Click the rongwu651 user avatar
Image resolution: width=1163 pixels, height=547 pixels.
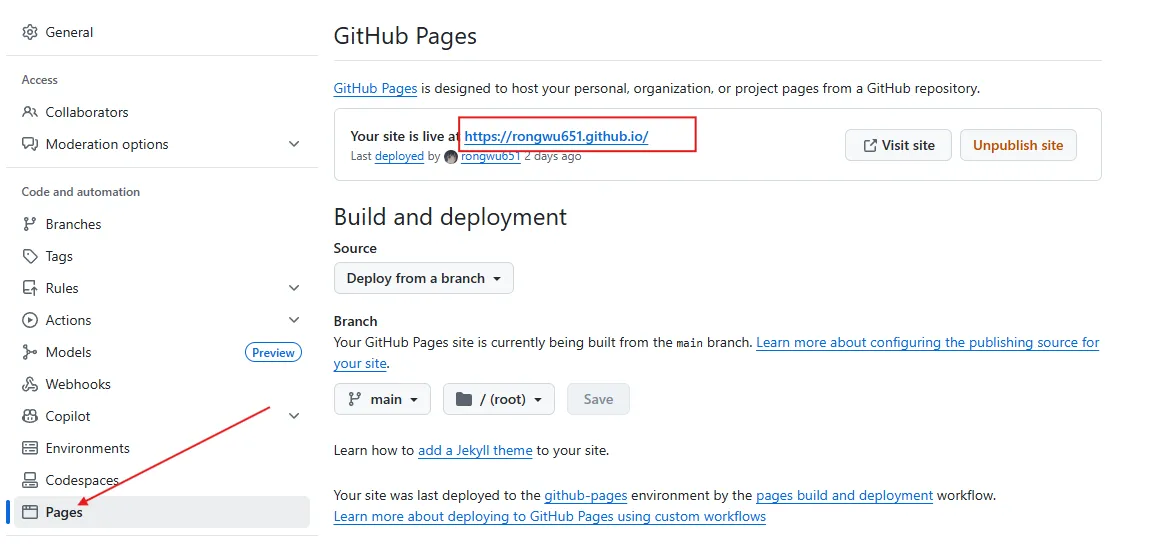point(451,157)
